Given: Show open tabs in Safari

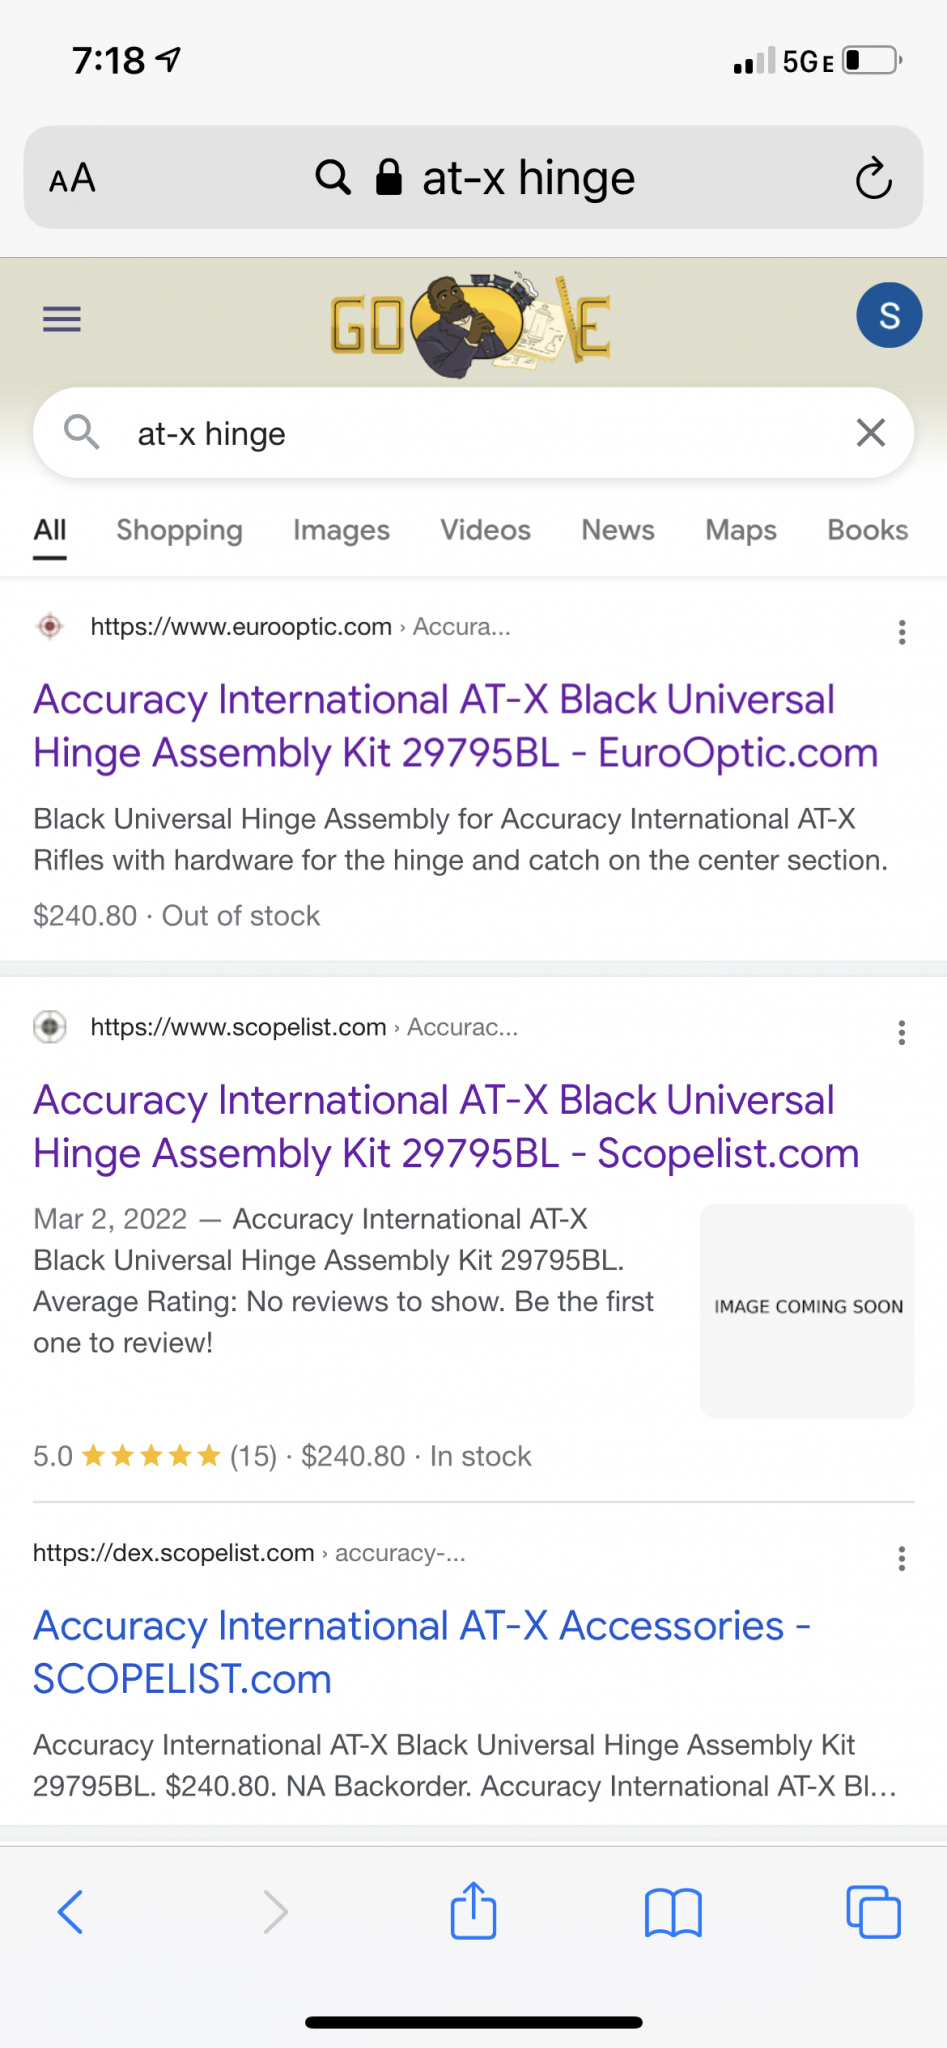Looking at the screenshot, I should [872, 1911].
